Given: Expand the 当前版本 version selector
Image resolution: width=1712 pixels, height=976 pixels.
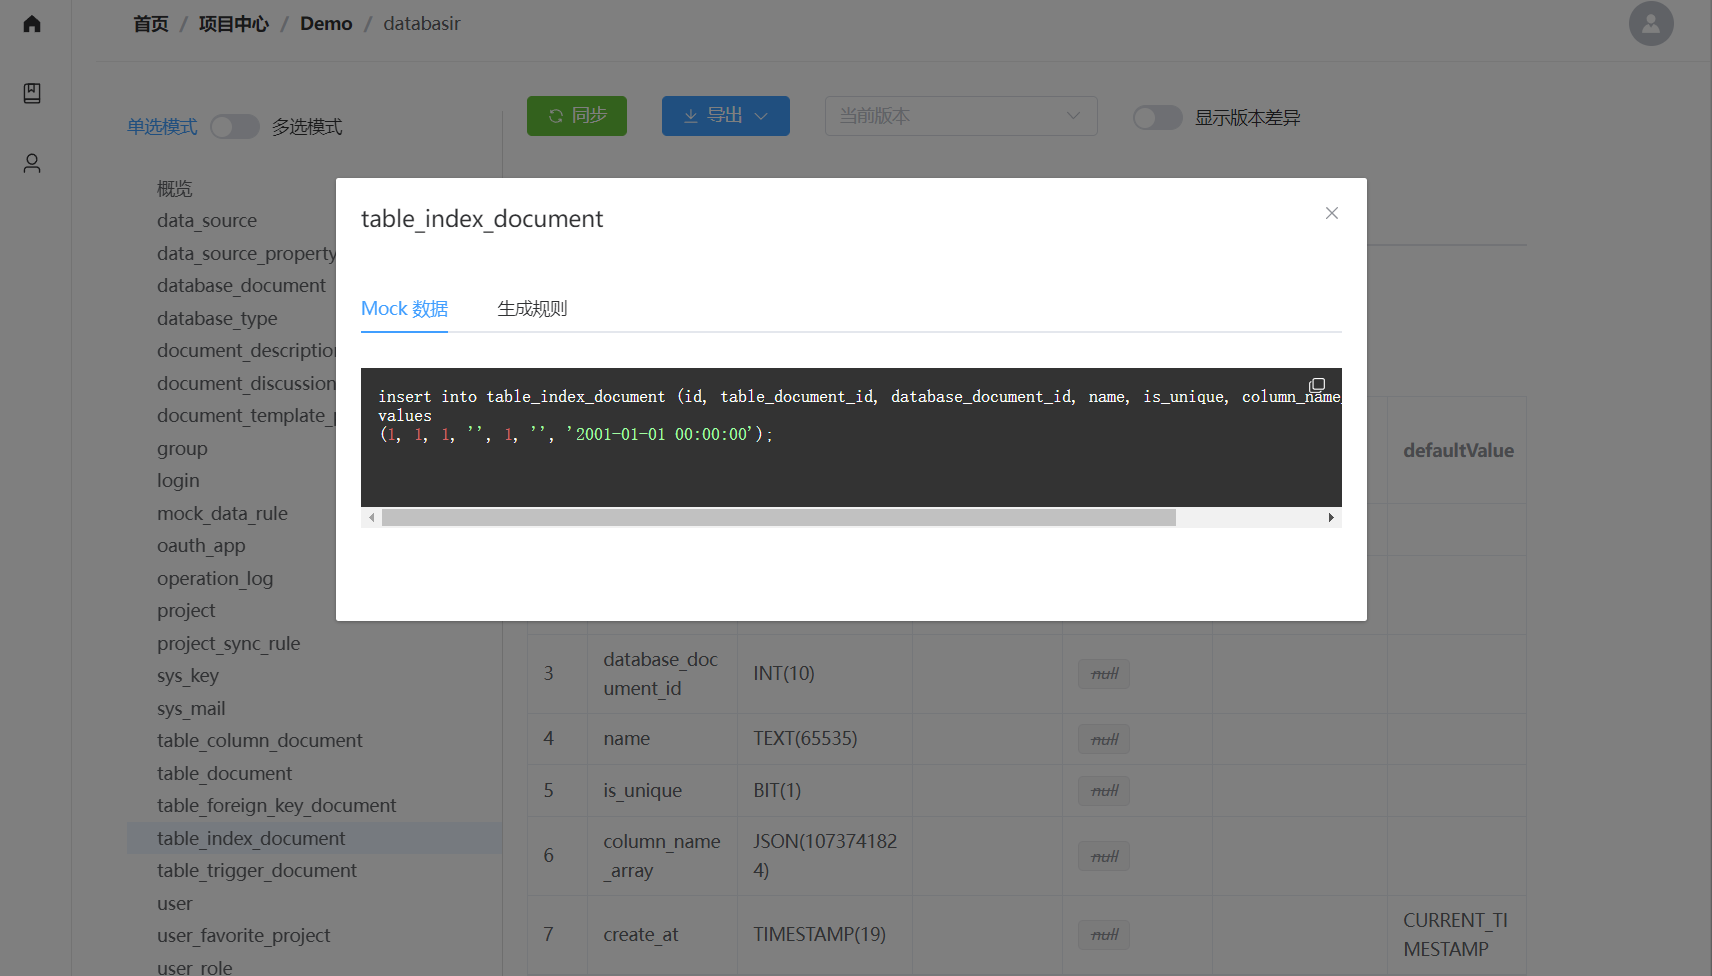Looking at the screenshot, I should (960, 116).
